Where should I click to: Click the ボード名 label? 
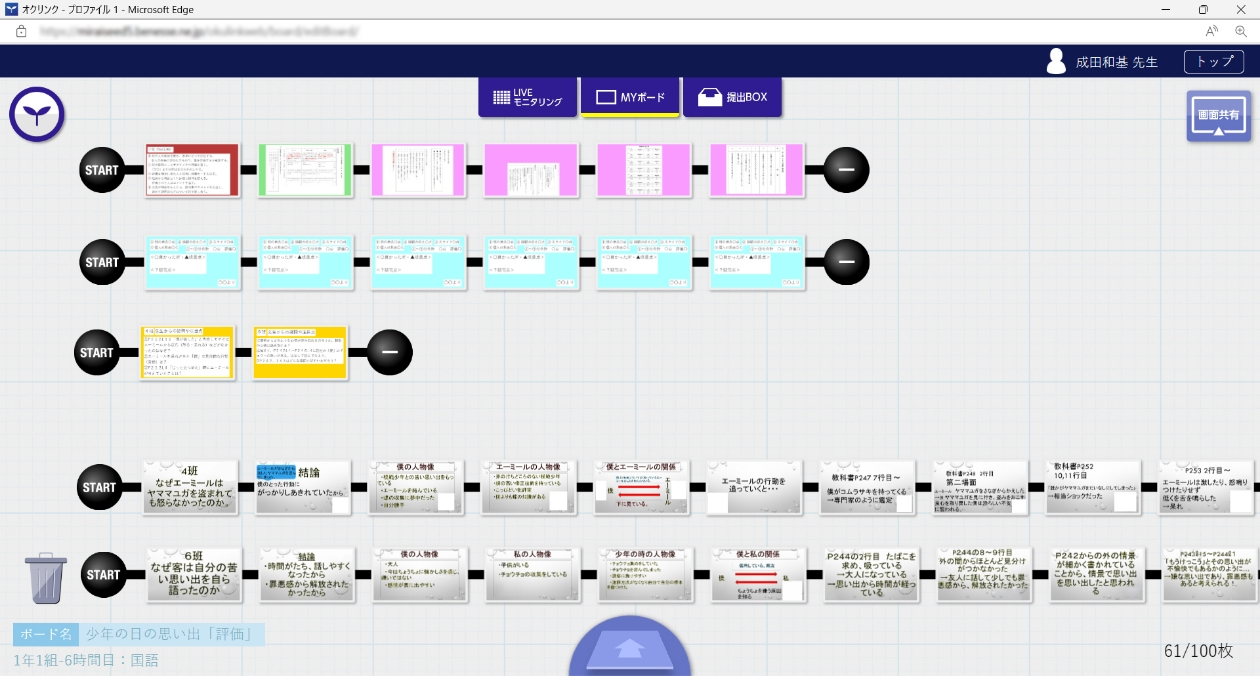click(46, 634)
